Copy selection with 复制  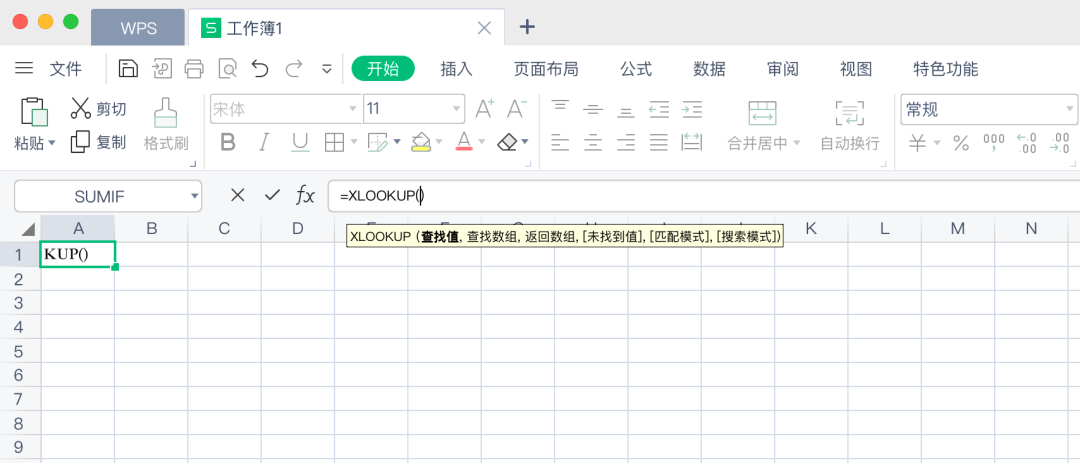[x=98, y=142]
